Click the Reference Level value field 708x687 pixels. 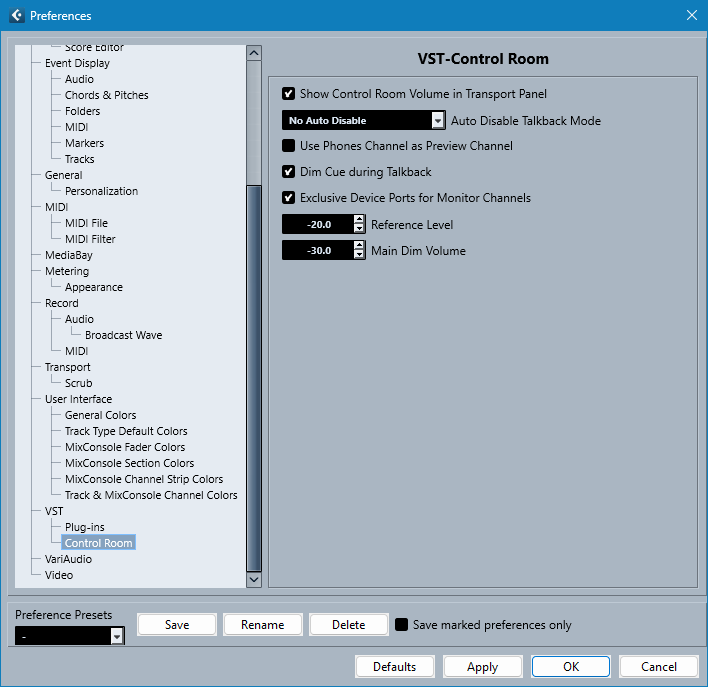click(x=318, y=225)
